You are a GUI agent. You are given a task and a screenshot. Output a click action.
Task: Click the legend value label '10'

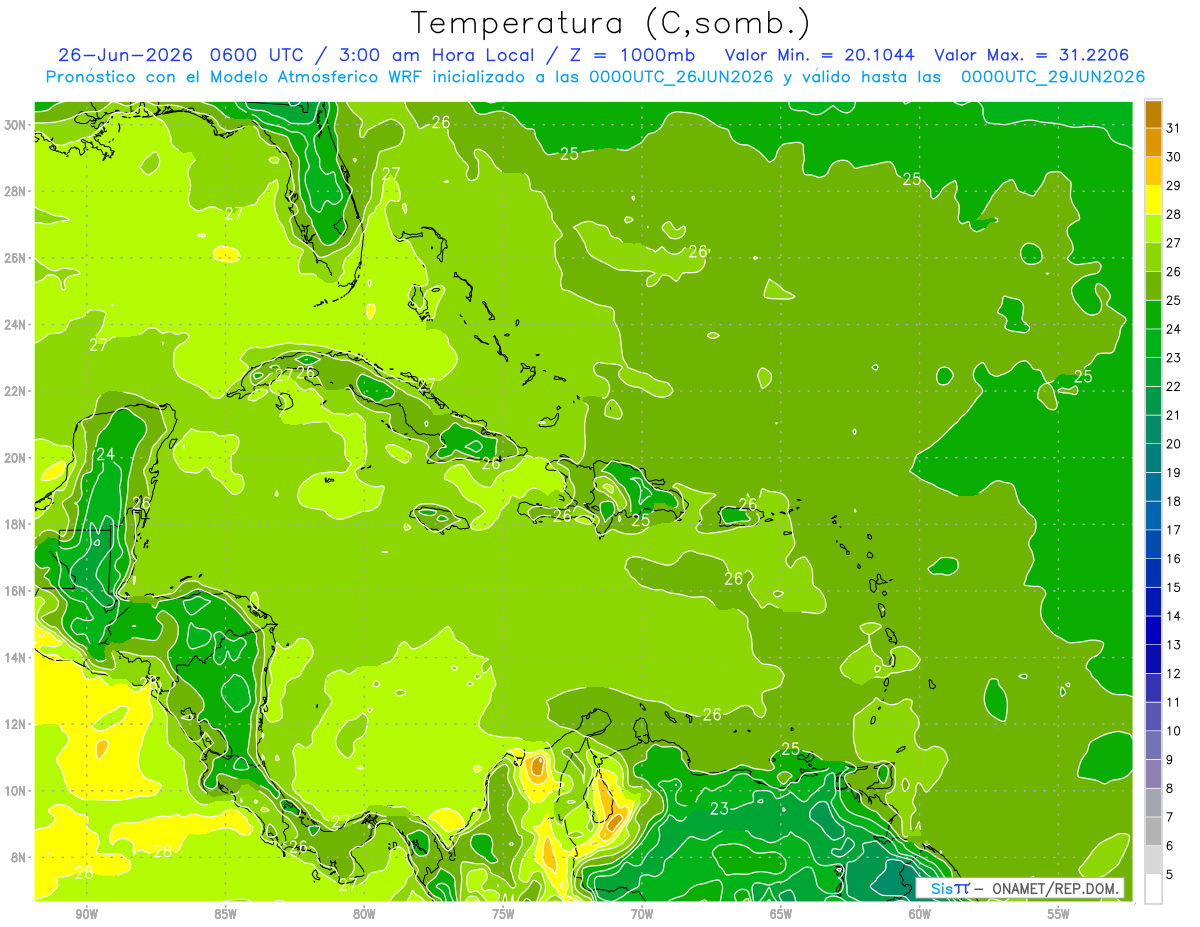tap(1174, 731)
